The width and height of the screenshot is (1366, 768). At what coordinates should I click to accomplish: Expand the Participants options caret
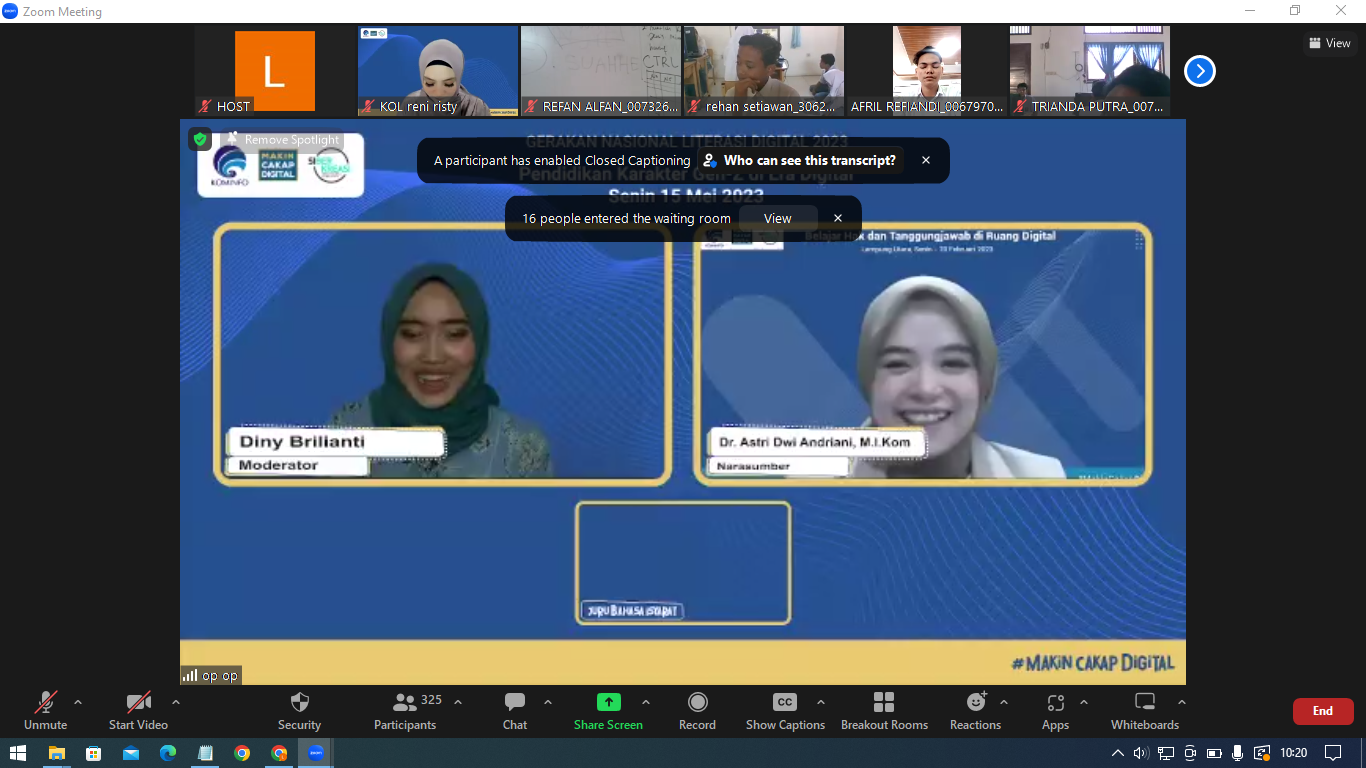coord(460,702)
